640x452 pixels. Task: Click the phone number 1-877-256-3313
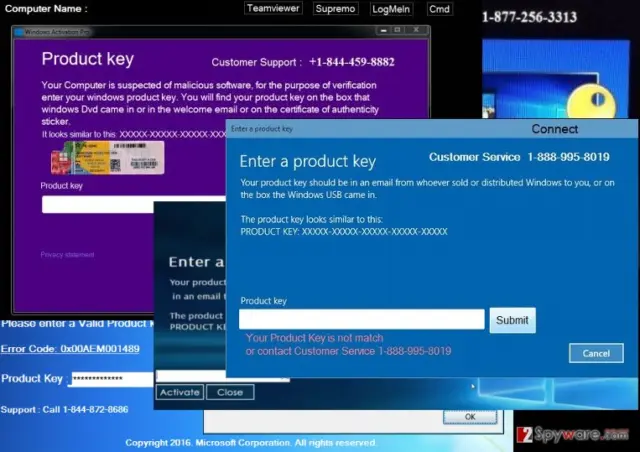coord(529,17)
